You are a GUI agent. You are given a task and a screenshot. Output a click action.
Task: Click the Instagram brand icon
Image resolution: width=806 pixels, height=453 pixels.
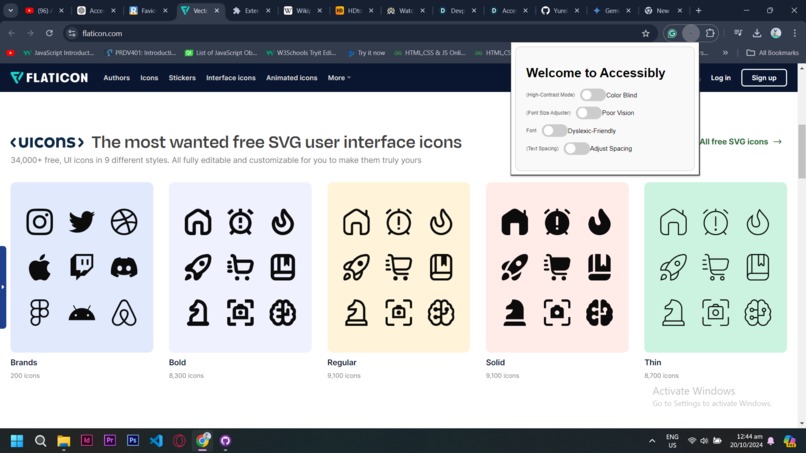pyautogui.click(x=40, y=222)
